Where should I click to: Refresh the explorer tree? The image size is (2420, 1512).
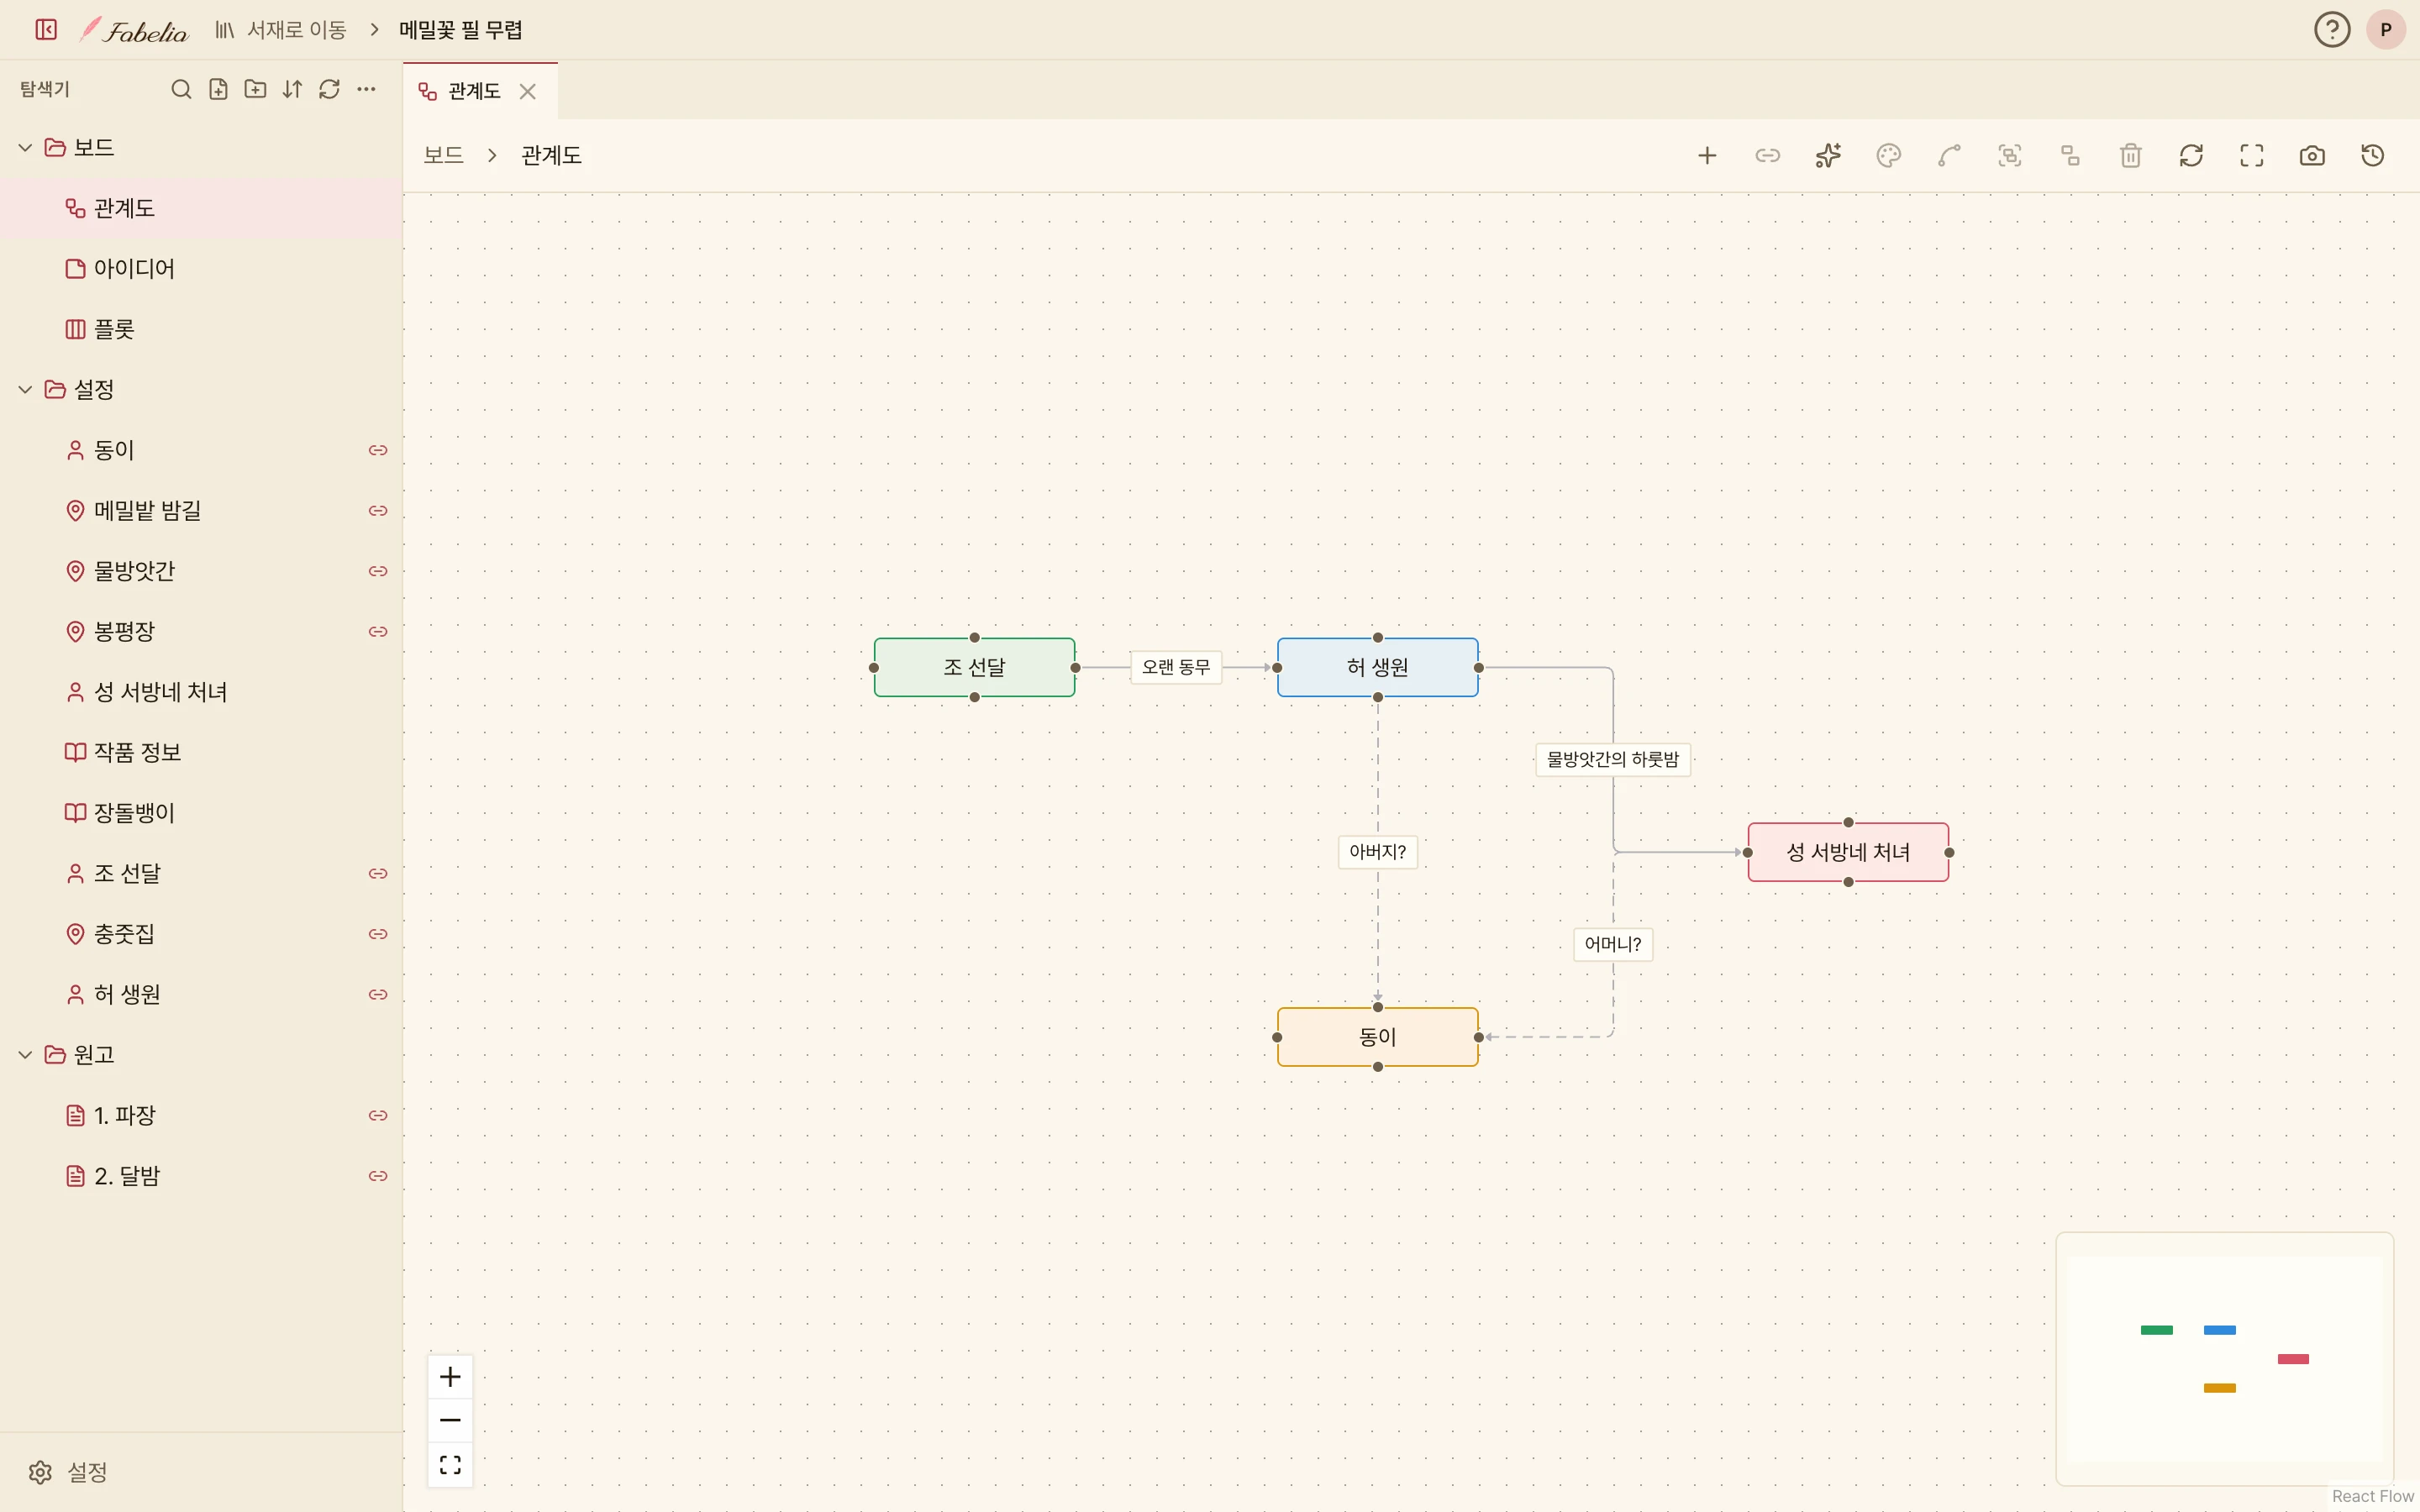pyautogui.click(x=329, y=89)
